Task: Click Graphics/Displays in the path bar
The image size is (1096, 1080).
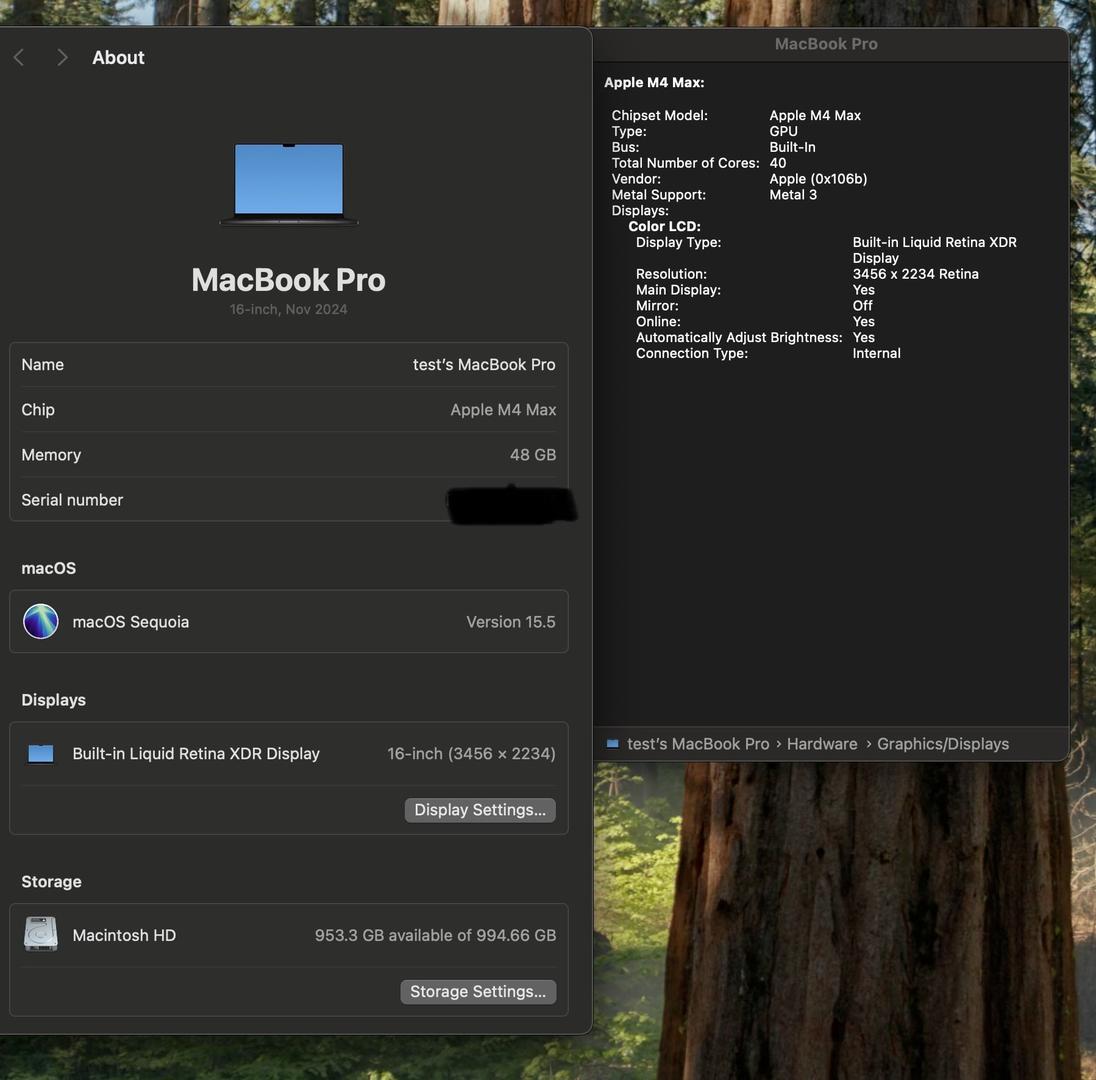Action: [x=943, y=744]
